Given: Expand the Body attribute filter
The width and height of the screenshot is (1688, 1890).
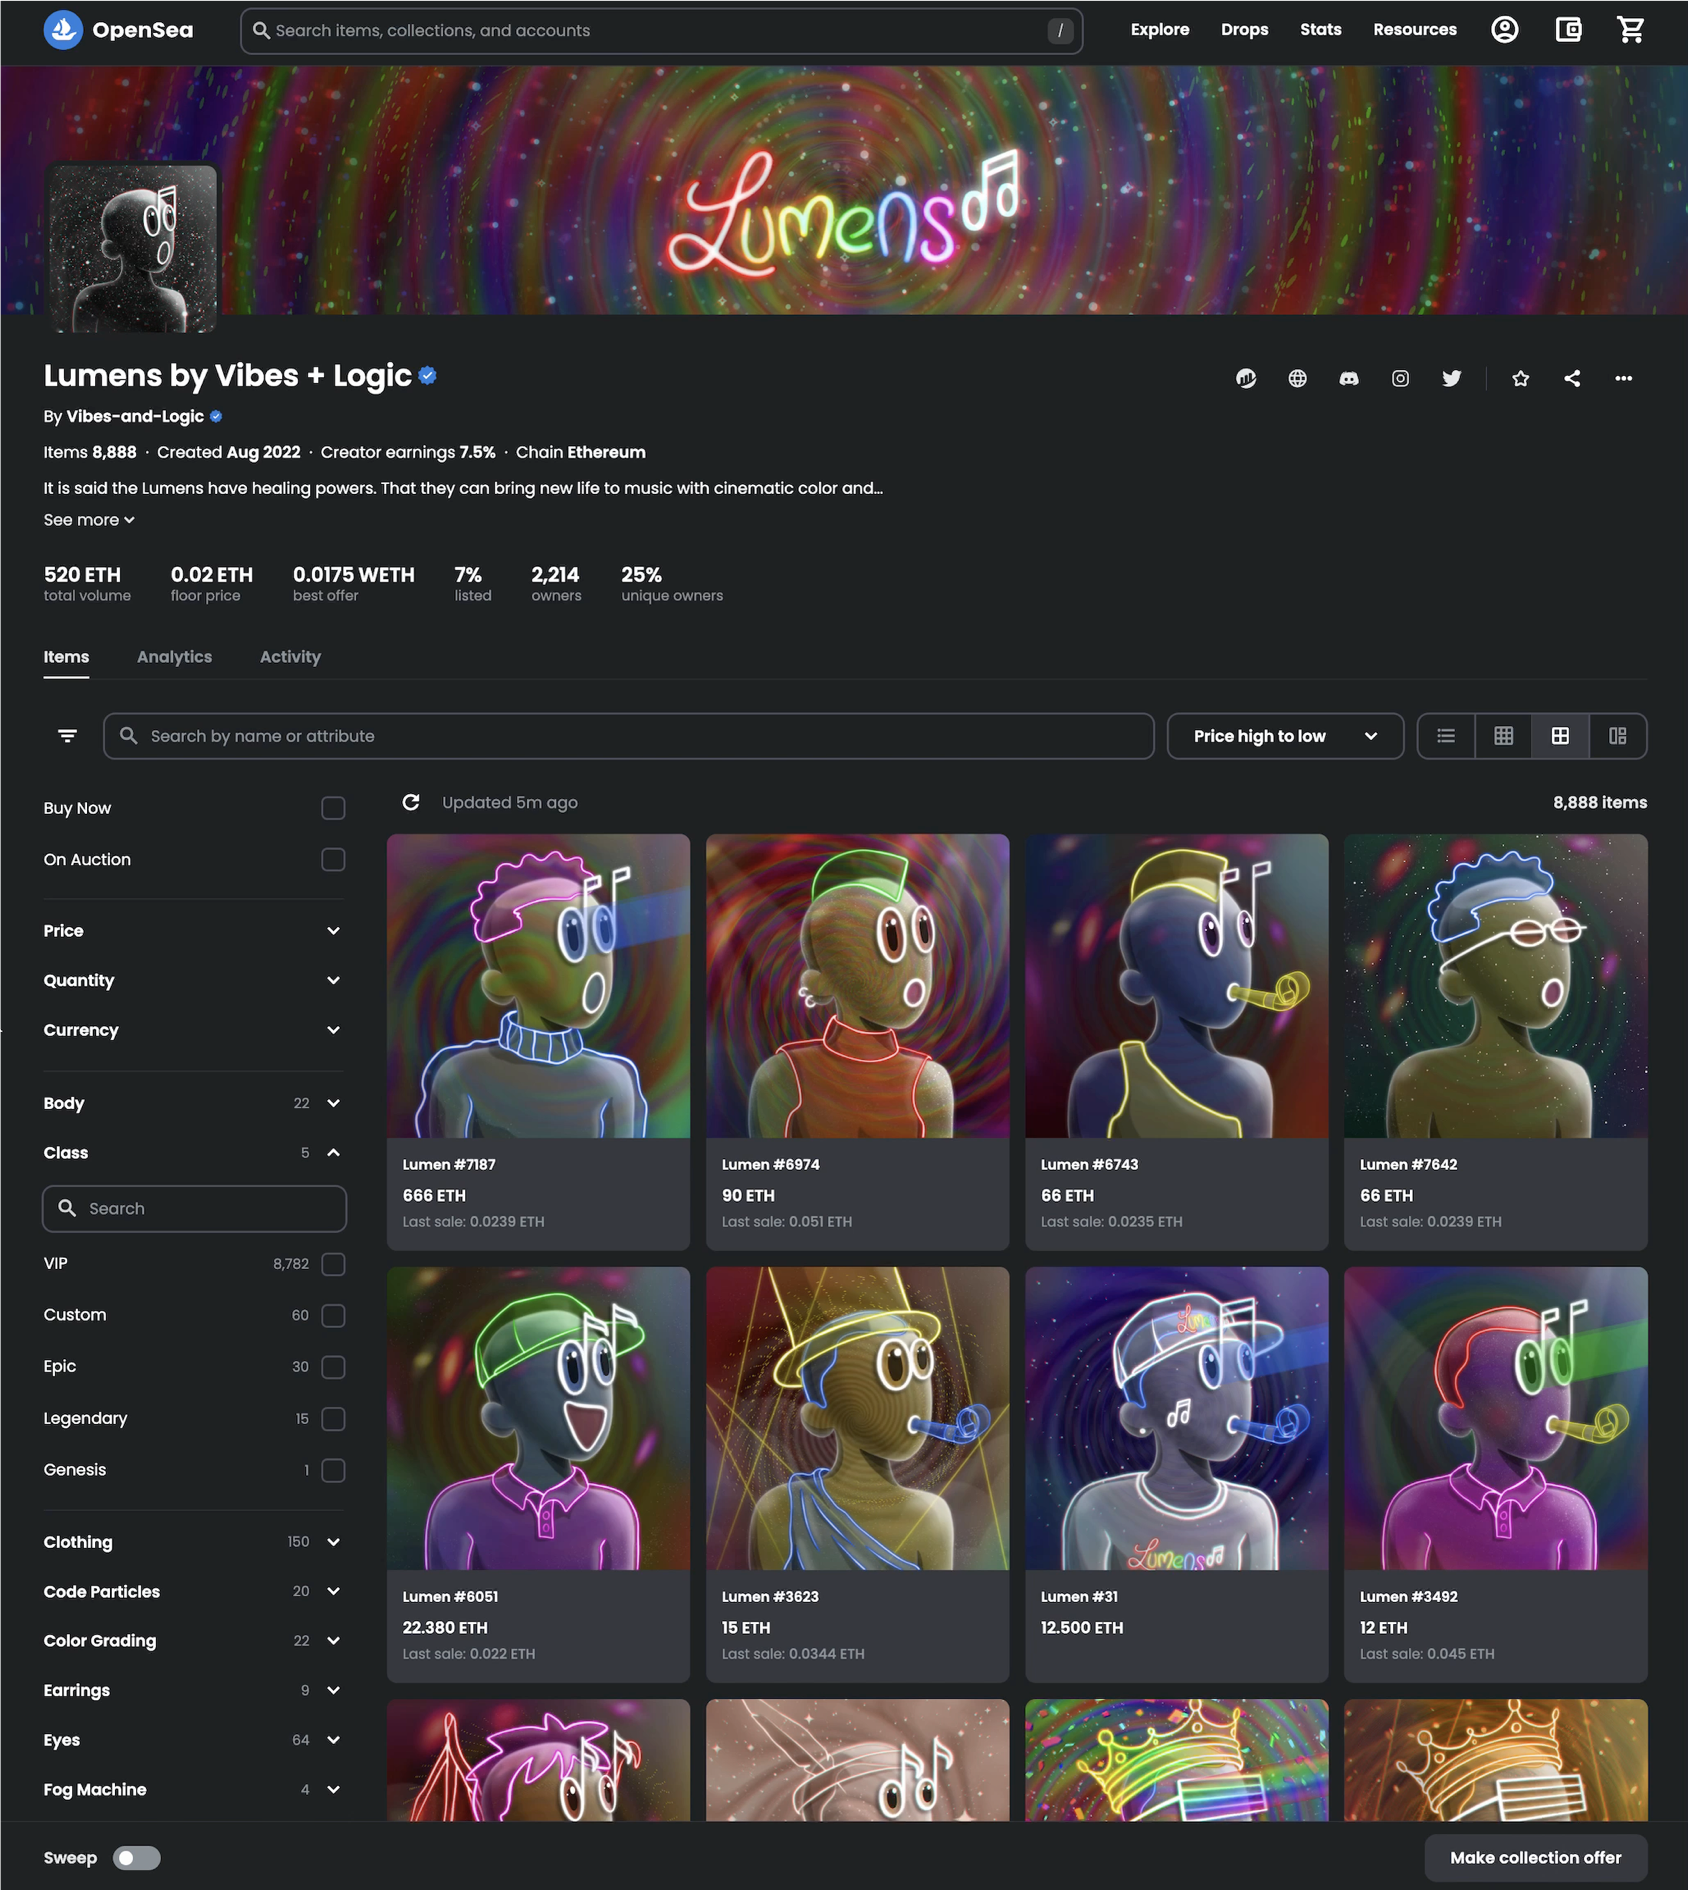Looking at the screenshot, I should pyautogui.click(x=194, y=1103).
